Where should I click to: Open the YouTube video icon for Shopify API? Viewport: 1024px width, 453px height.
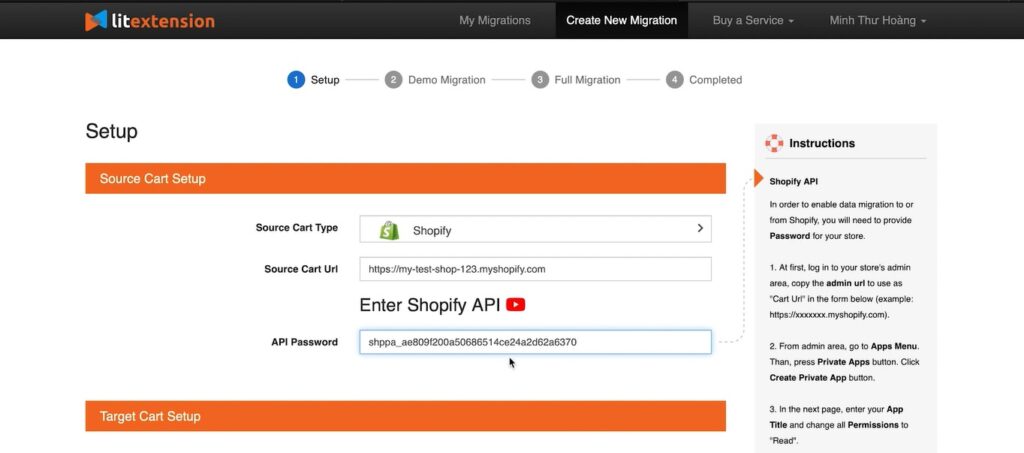tap(515, 305)
